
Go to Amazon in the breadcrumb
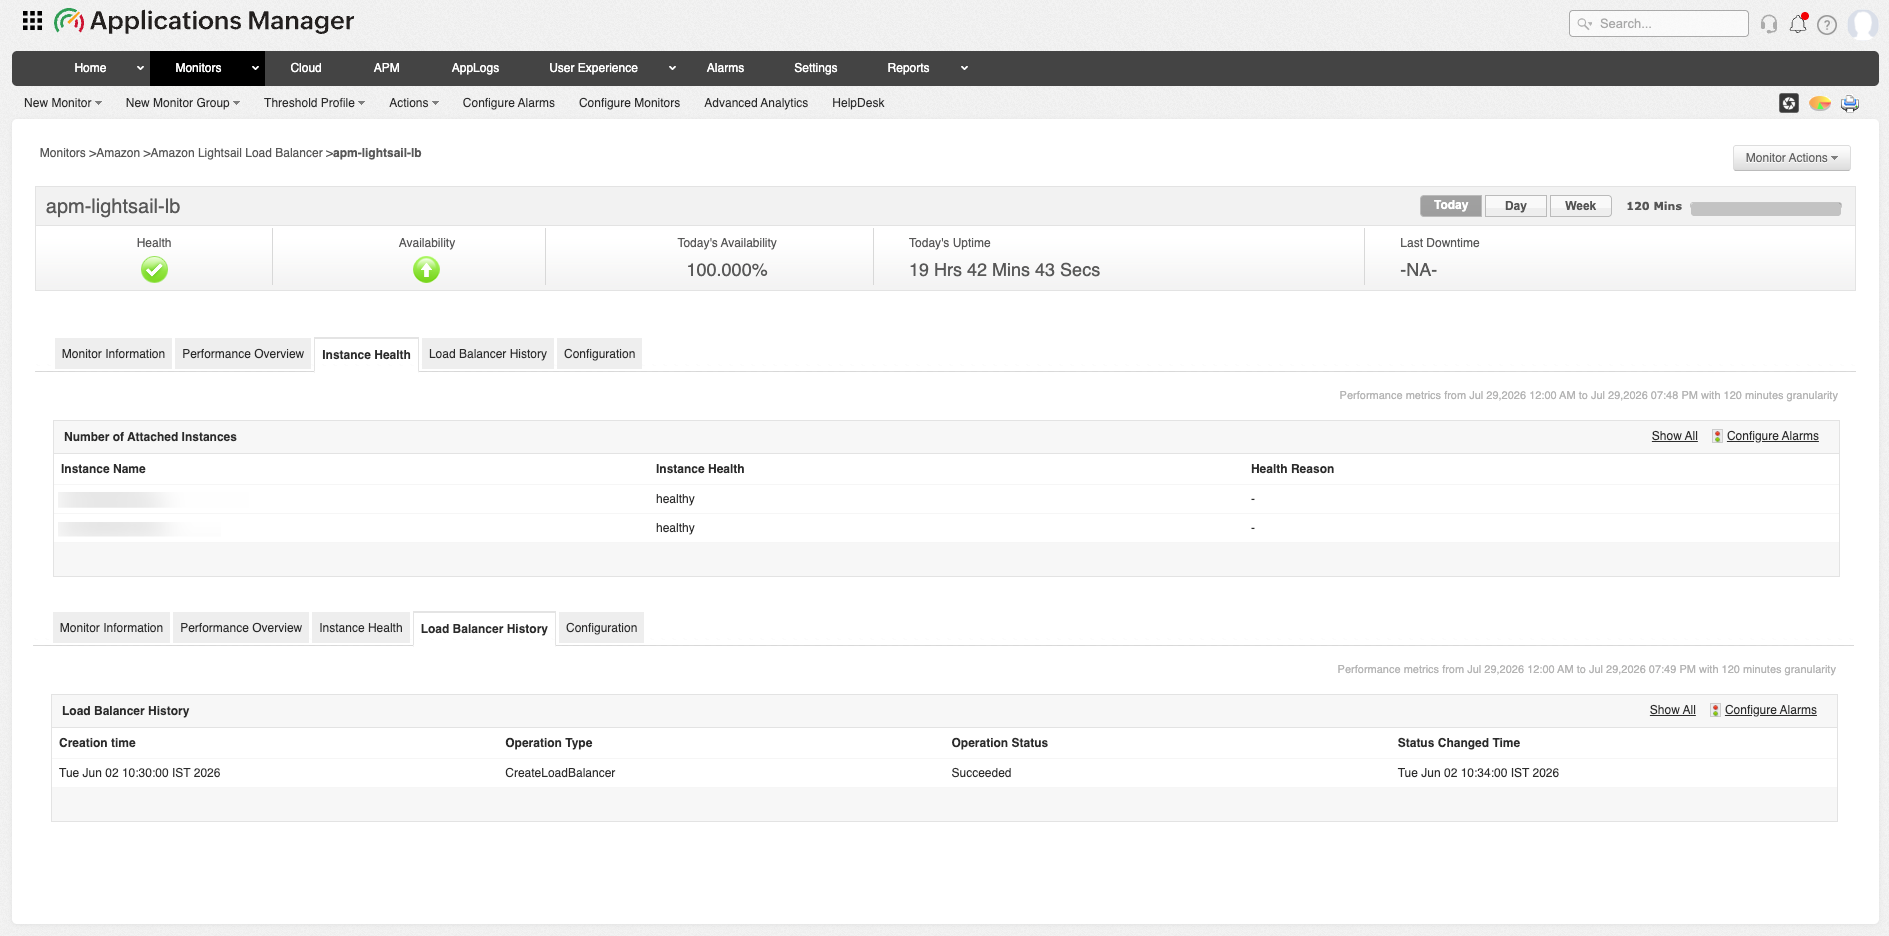[x=118, y=153]
